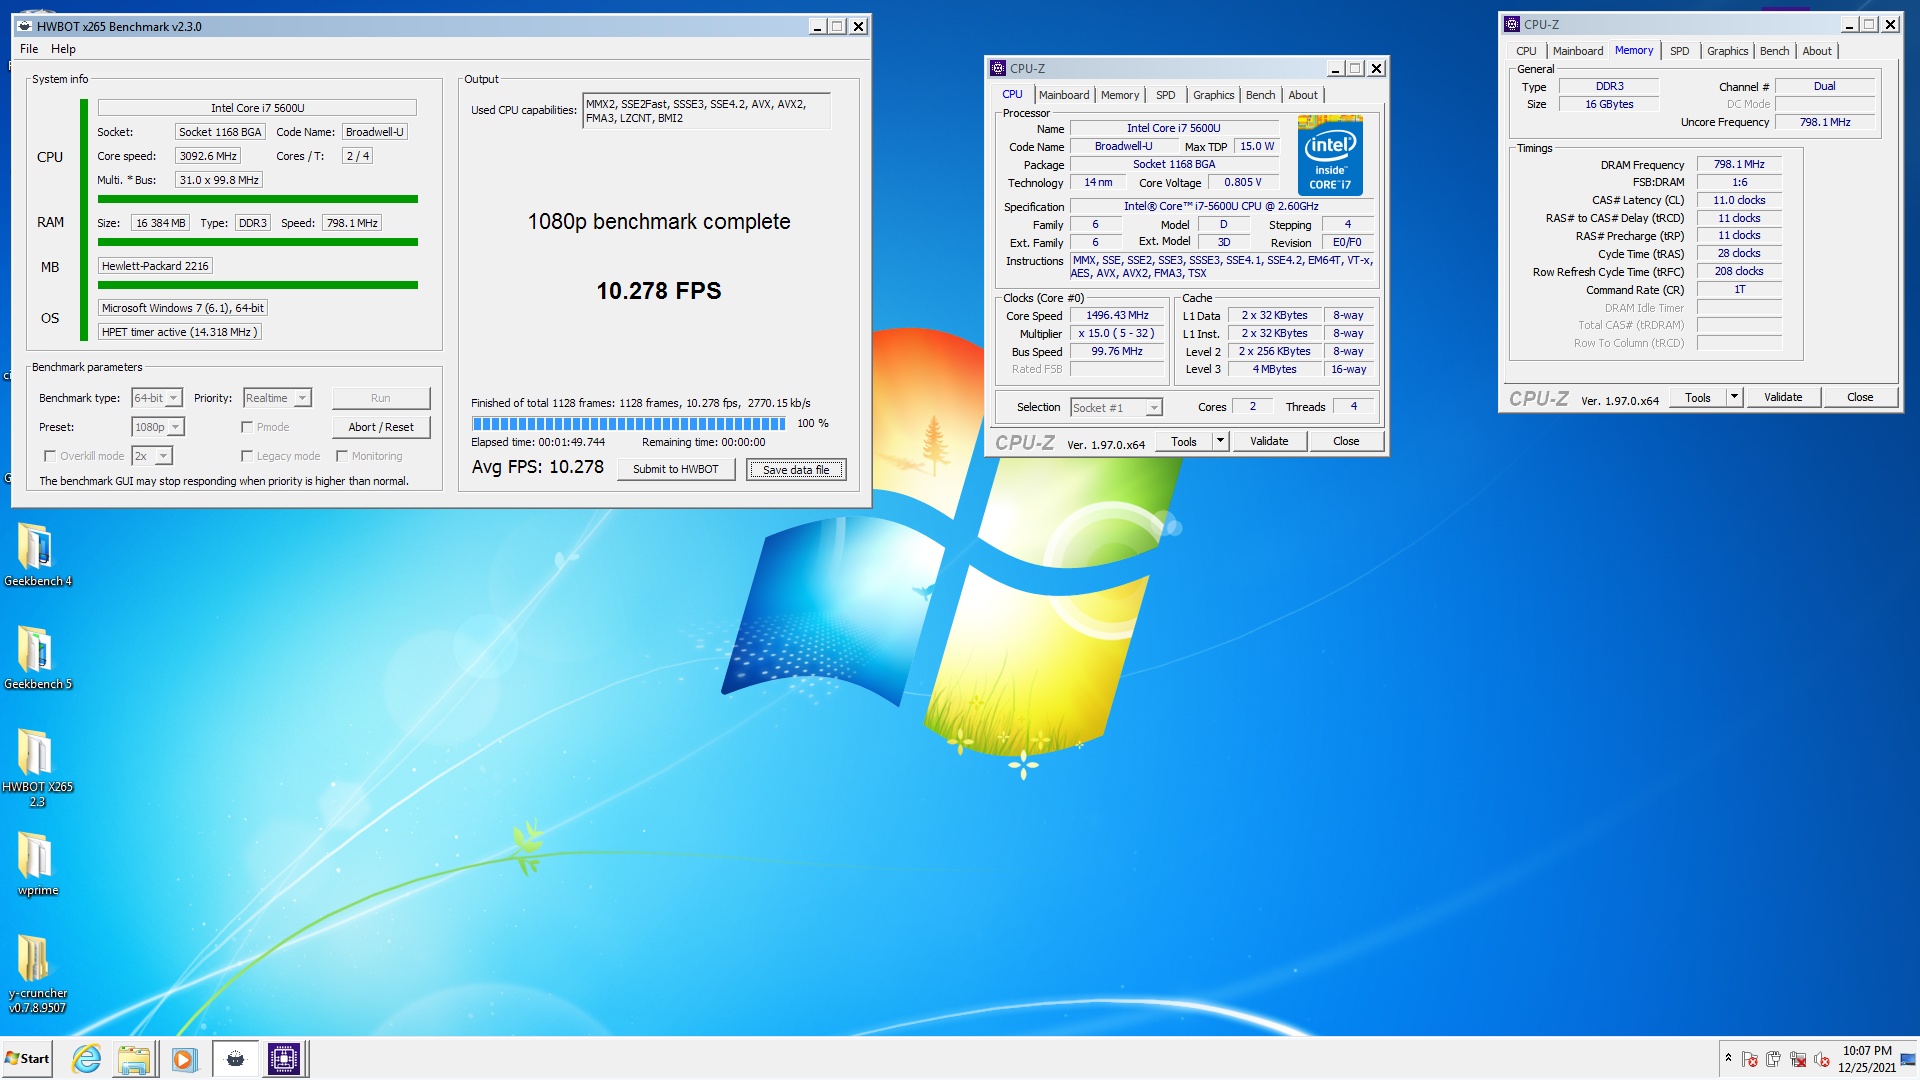
Task: Click Close in middle CPU-Z window
Action: (x=1346, y=441)
